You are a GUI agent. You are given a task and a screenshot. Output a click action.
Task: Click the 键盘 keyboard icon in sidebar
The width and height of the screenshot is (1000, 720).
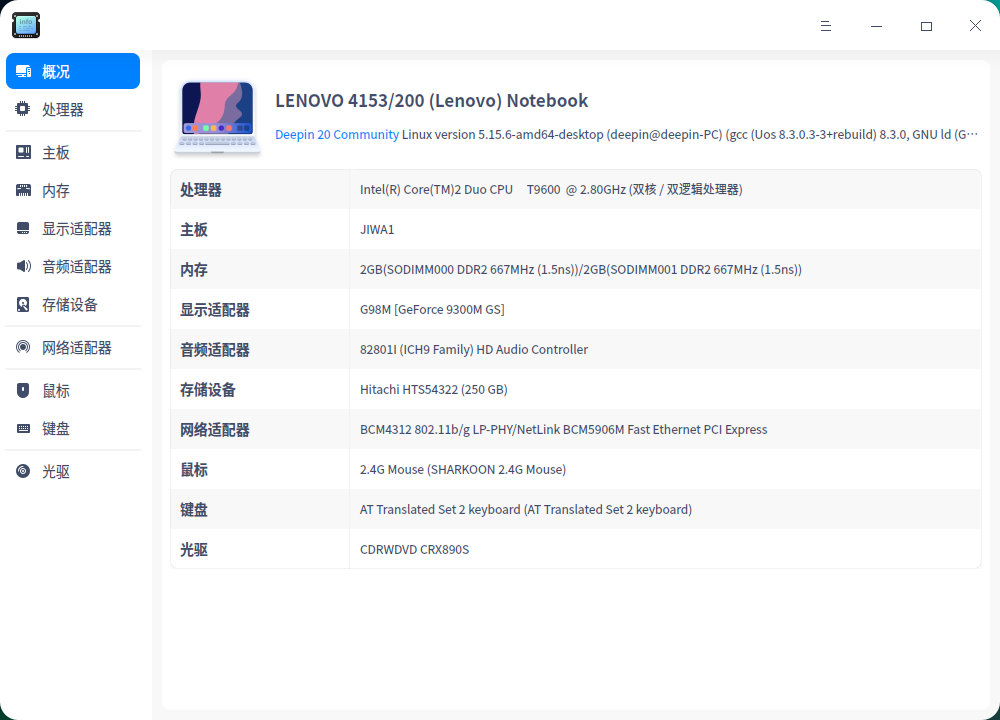click(23, 429)
